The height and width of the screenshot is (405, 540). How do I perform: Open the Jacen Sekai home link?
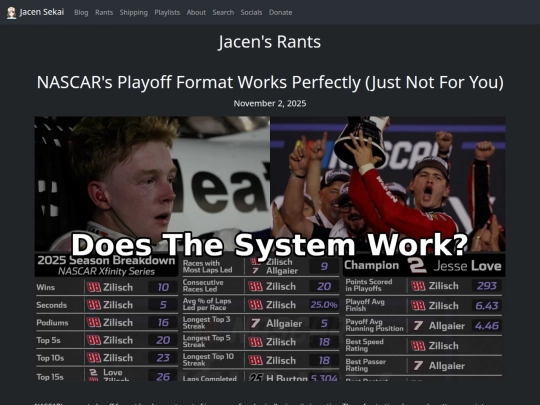click(x=35, y=12)
